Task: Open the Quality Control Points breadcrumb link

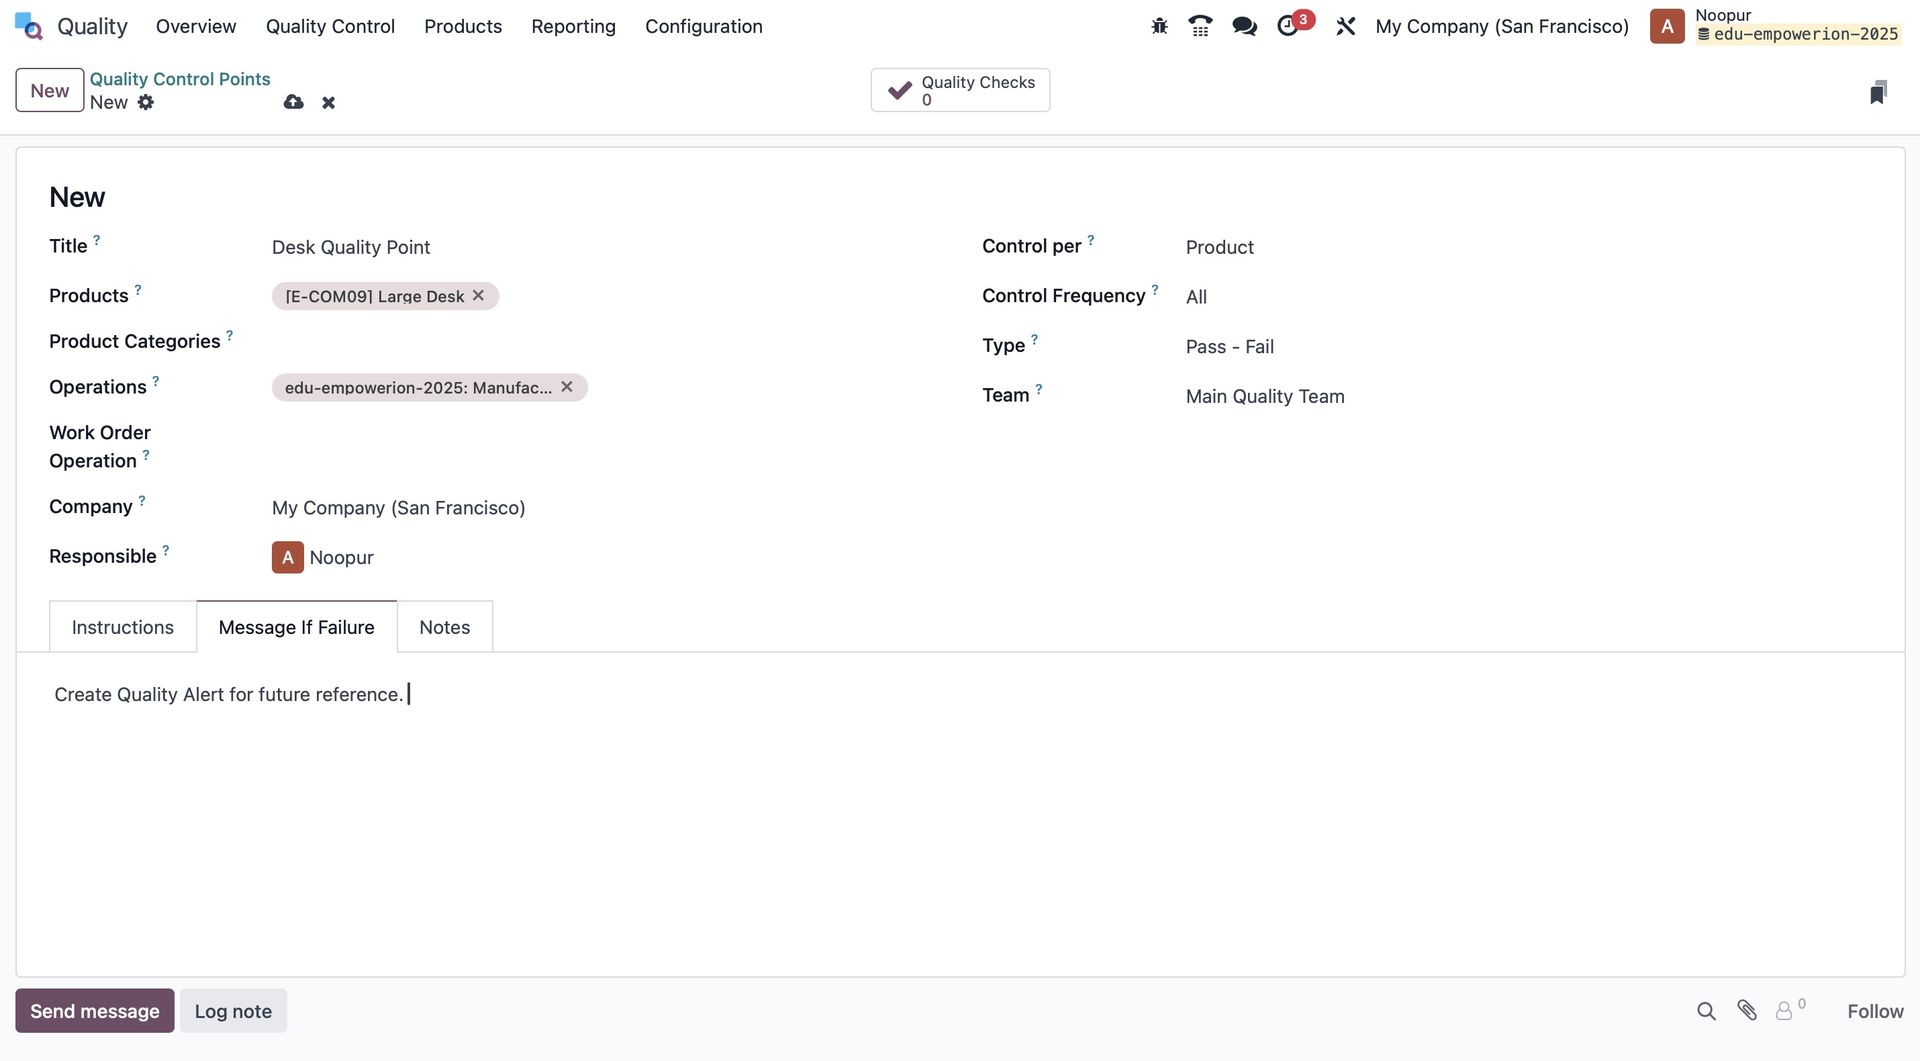Action: pyautogui.click(x=180, y=79)
